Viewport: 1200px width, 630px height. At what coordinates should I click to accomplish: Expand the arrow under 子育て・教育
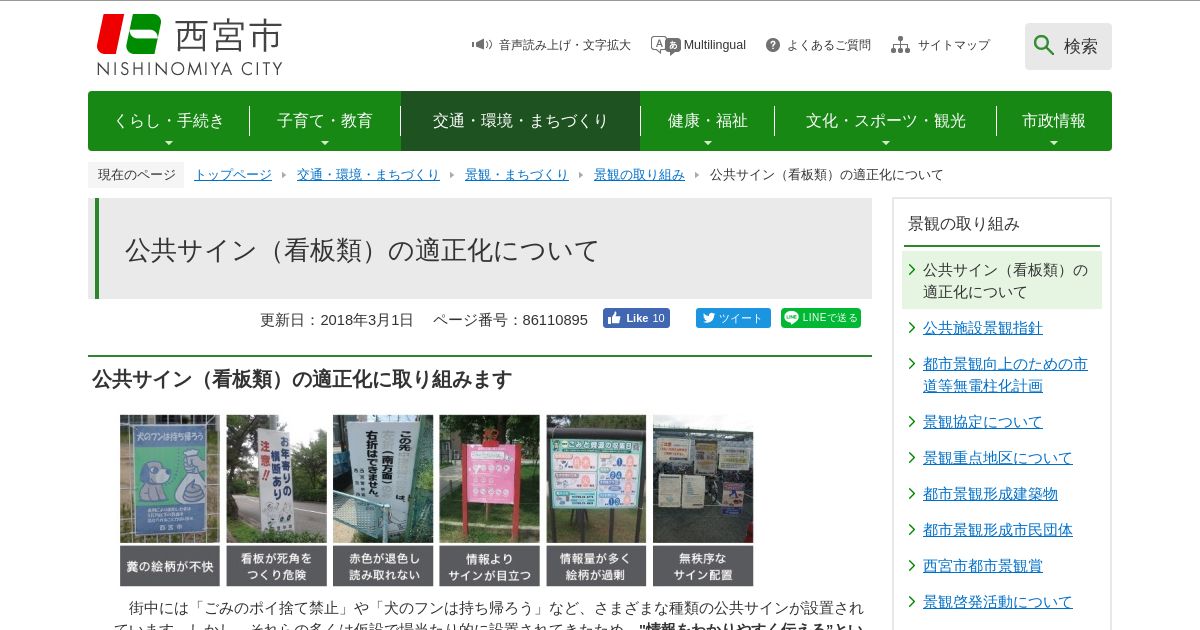325,143
